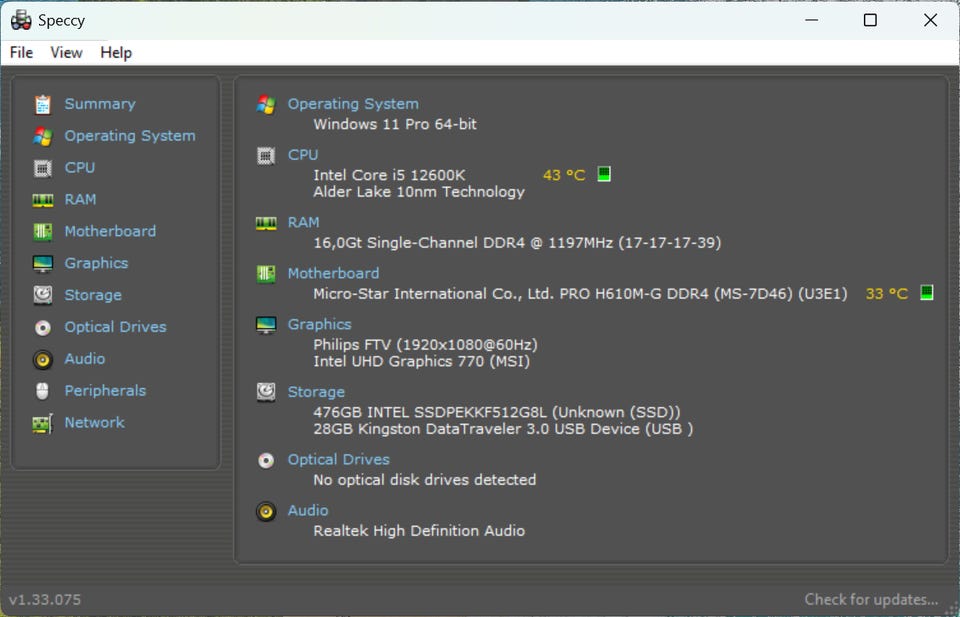Click the Intel UHD Graphics 770 text
The height and width of the screenshot is (617, 960).
[422, 362]
